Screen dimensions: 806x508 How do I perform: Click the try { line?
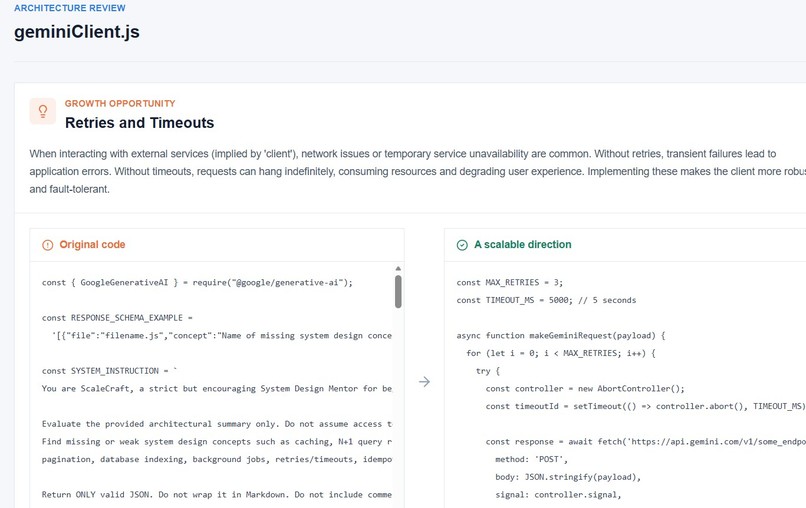click(x=488, y=371)
